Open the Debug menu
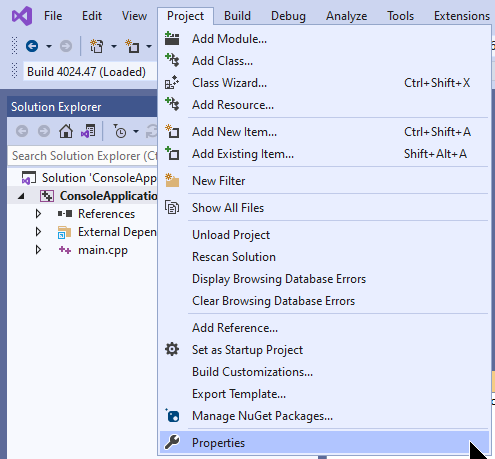The width and height of the screenshot is (495, 459). 288,16
